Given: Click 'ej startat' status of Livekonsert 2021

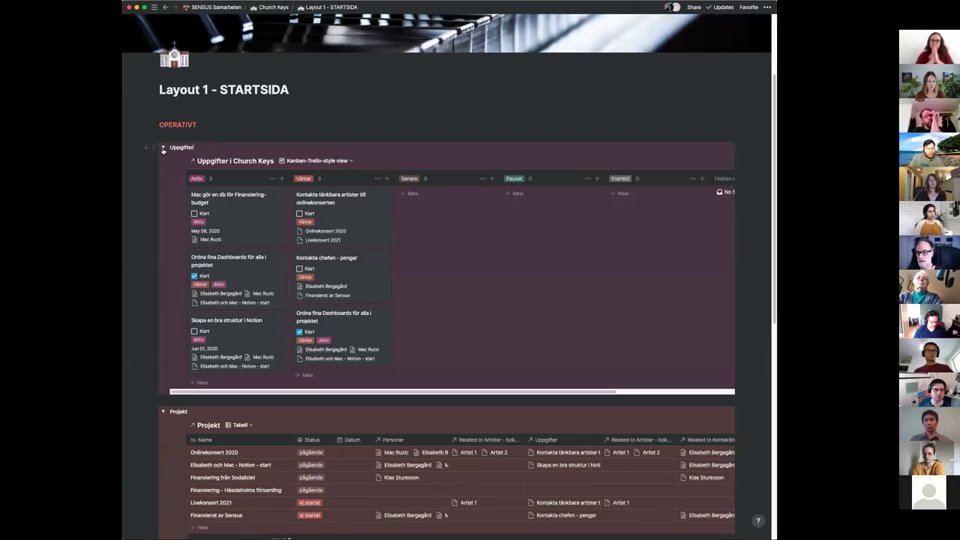Looking at the screenshot, I should point(310,503).
